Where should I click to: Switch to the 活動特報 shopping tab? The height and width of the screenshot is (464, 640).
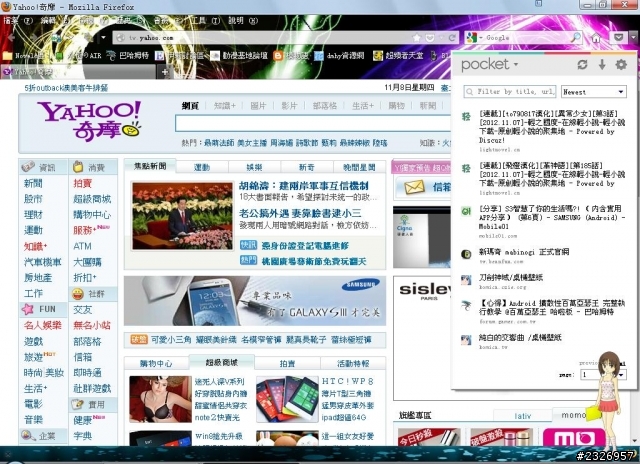pos(353,364)
